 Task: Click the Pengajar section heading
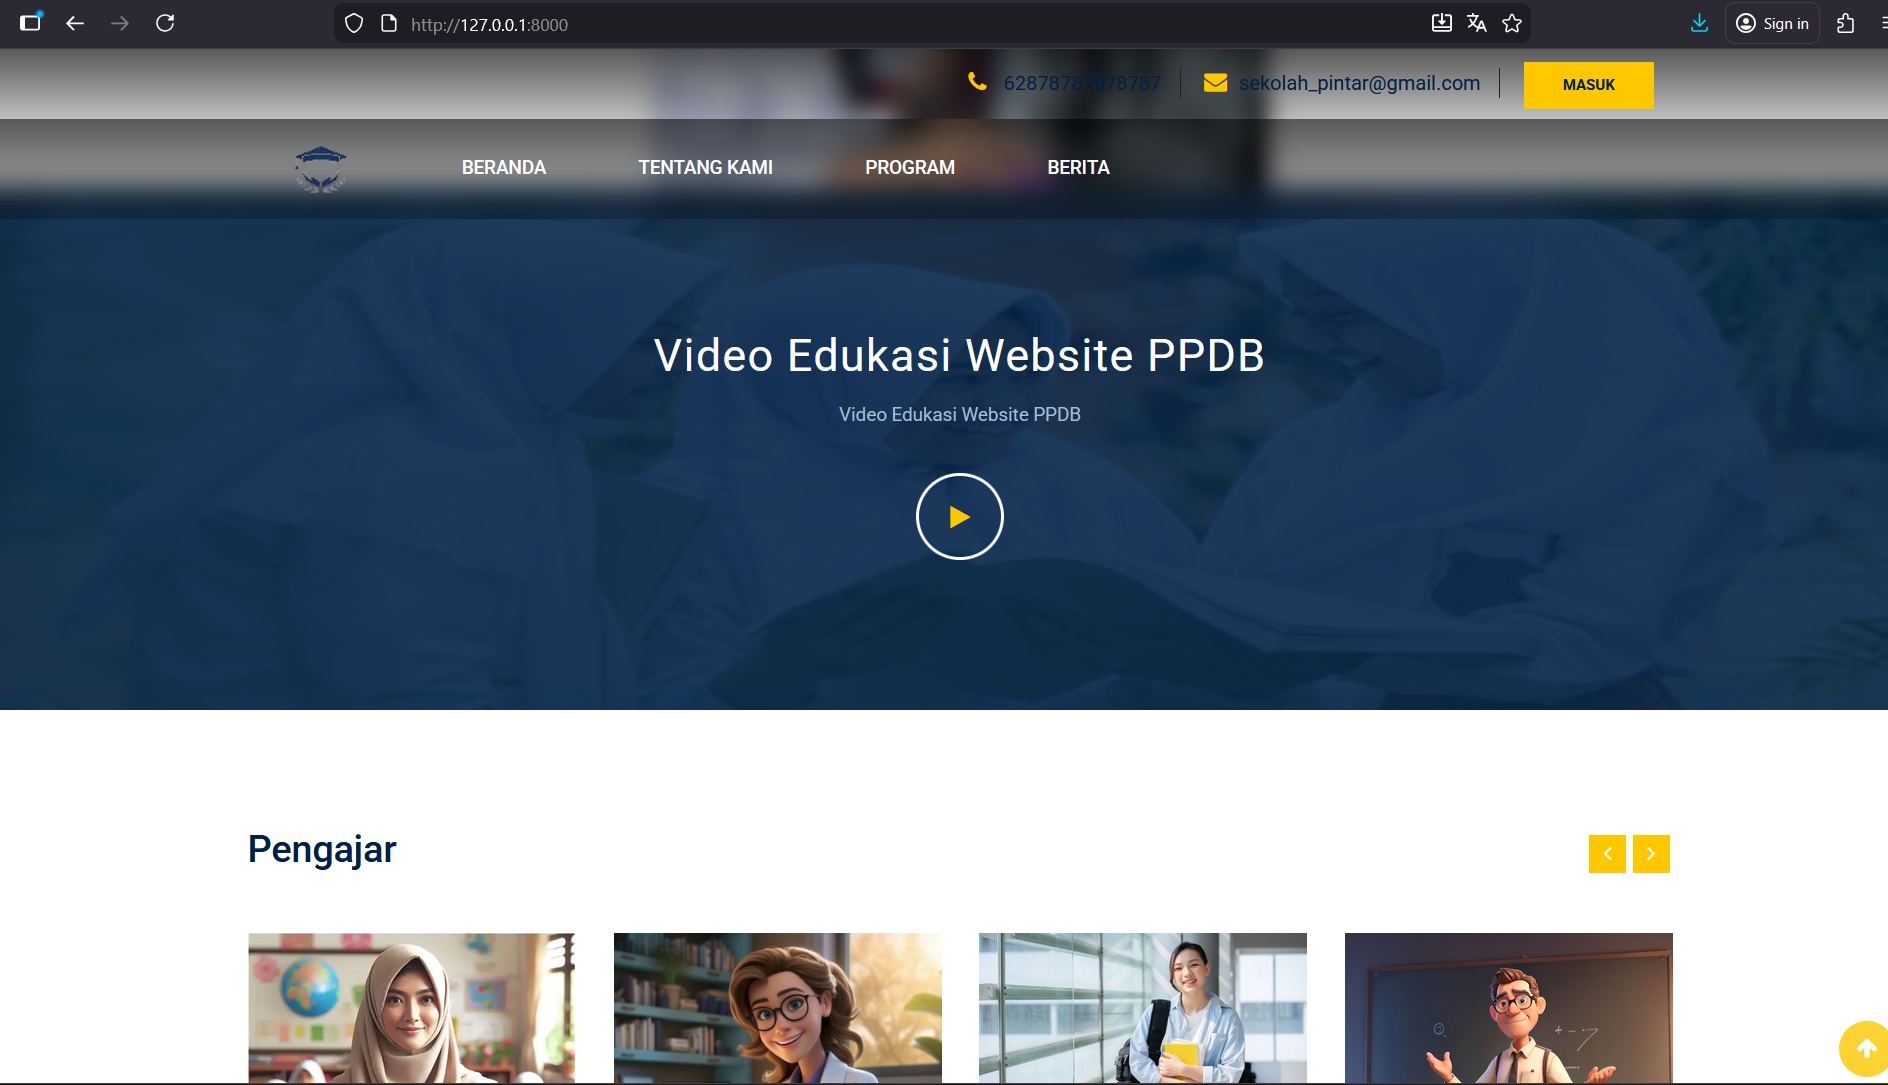click(322, 849)
